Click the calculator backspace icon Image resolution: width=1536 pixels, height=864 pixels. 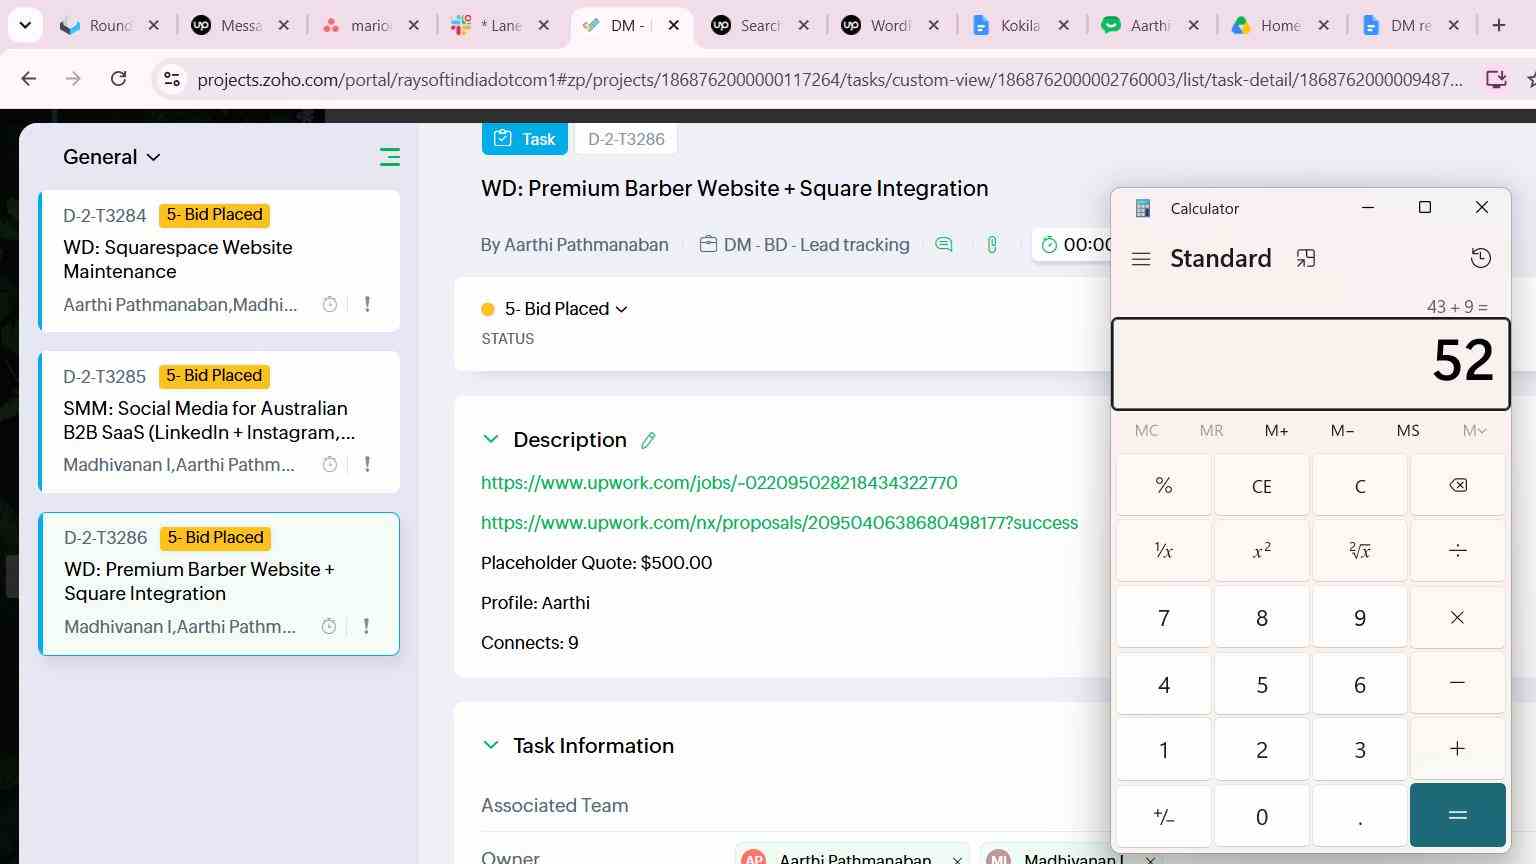(x=1457, y=485)
